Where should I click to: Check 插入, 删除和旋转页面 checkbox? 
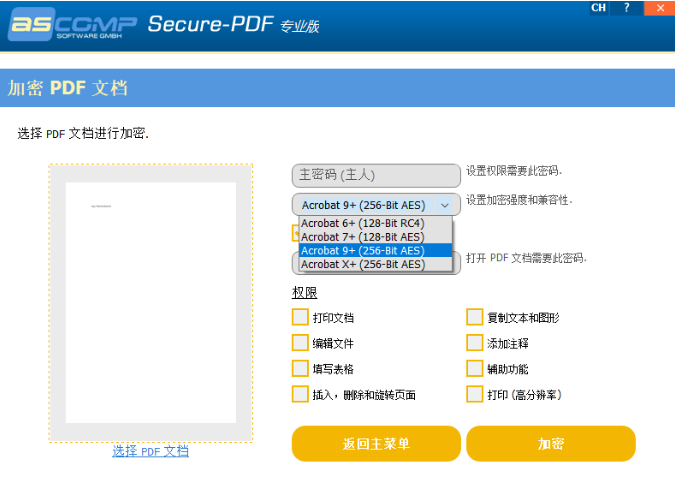pyautogui.click(x=300, y=394)
